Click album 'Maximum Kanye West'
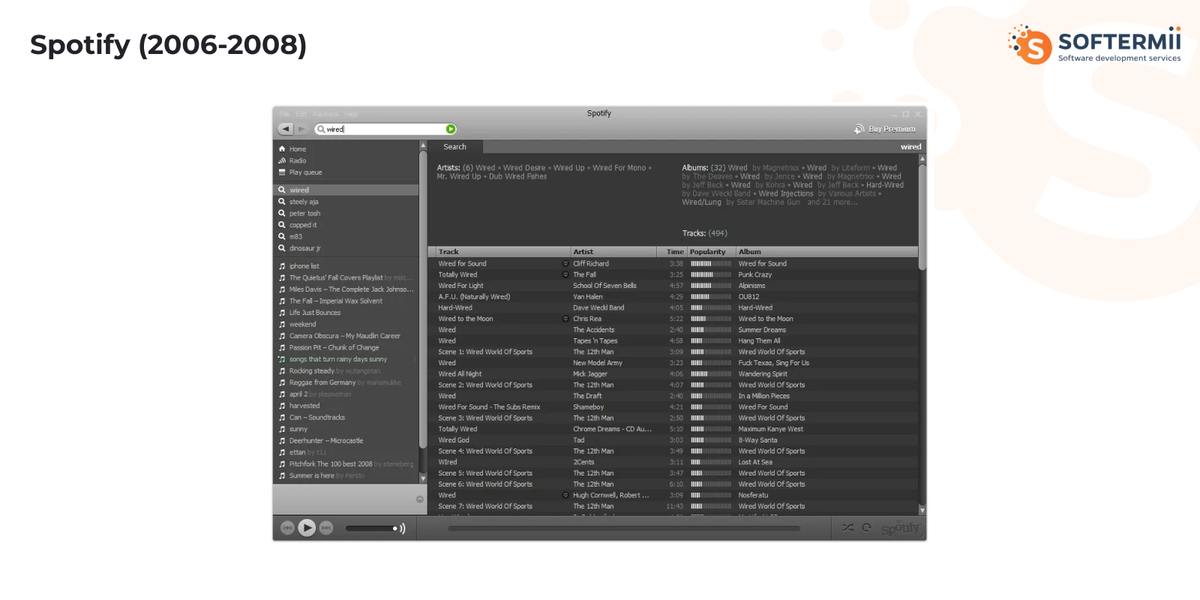1200x600 pixels. (771, 429)
